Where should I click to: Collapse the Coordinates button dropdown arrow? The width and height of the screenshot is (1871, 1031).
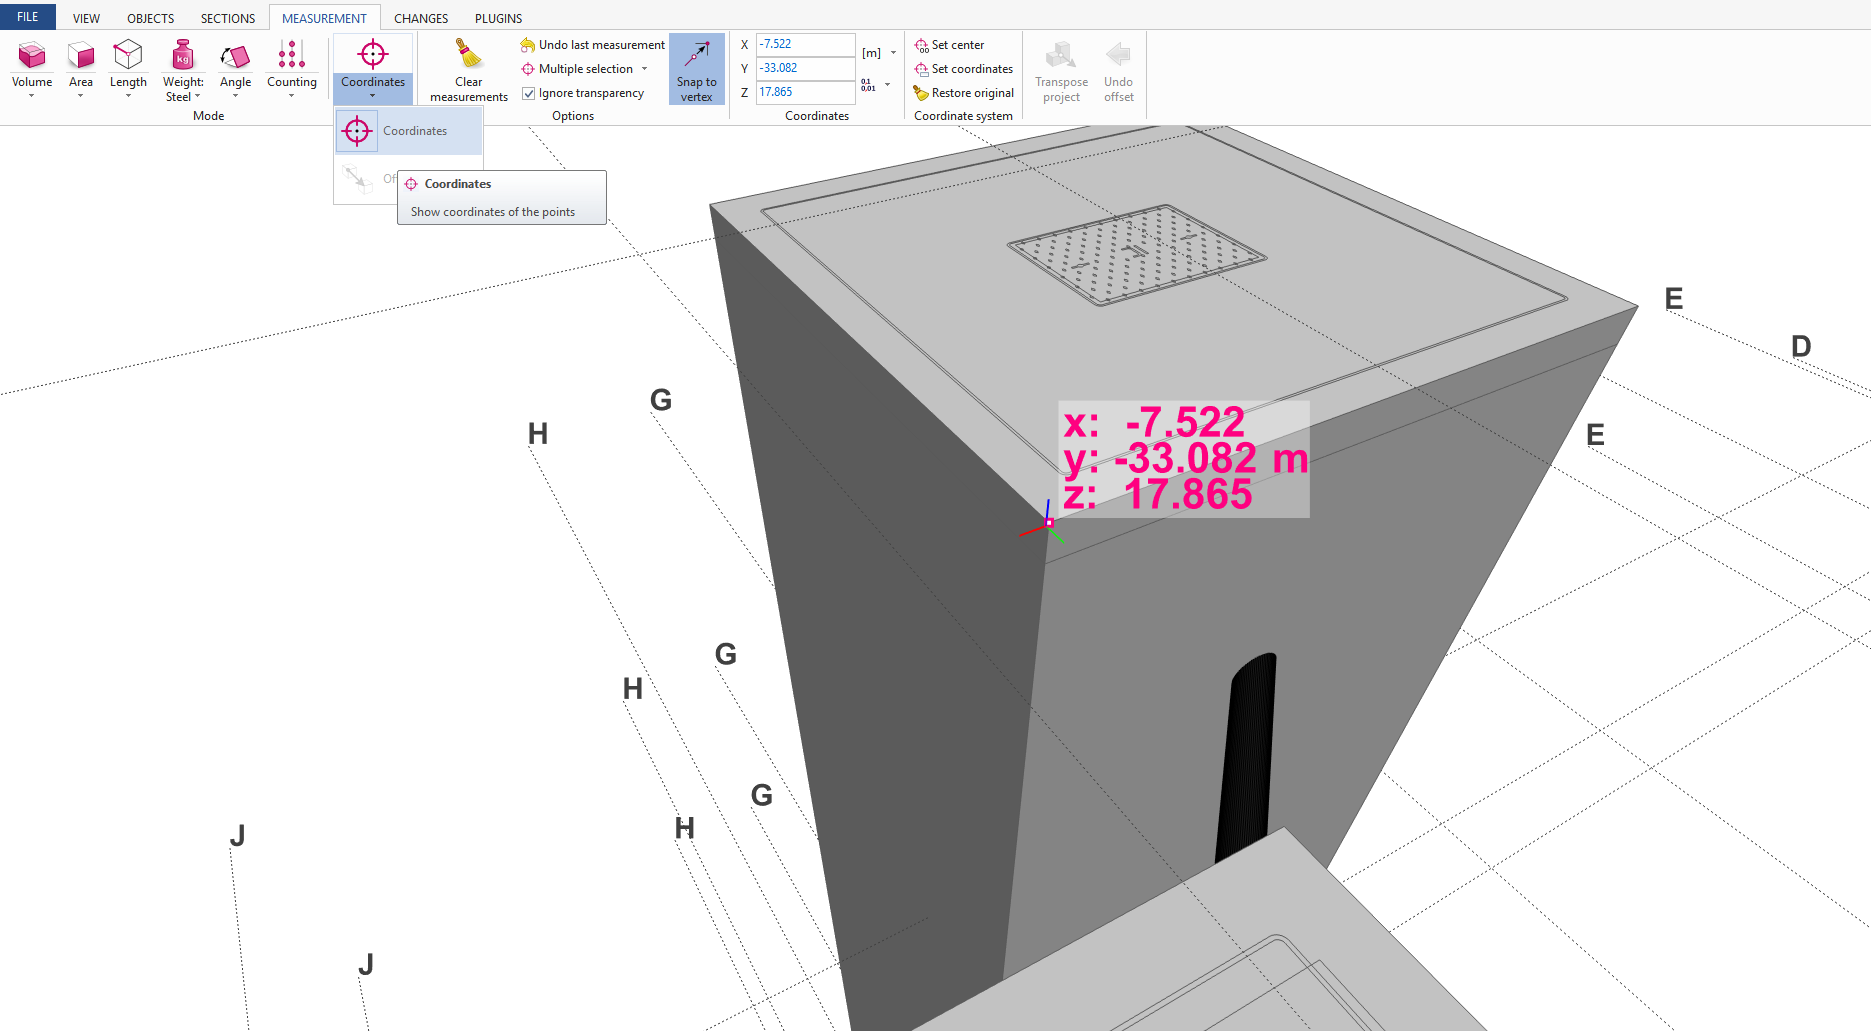point(373,96)
